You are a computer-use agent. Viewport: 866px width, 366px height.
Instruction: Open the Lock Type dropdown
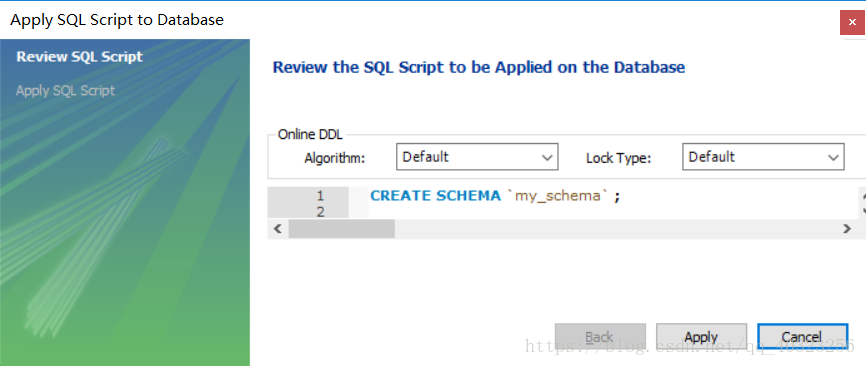(x=763, y=157)
